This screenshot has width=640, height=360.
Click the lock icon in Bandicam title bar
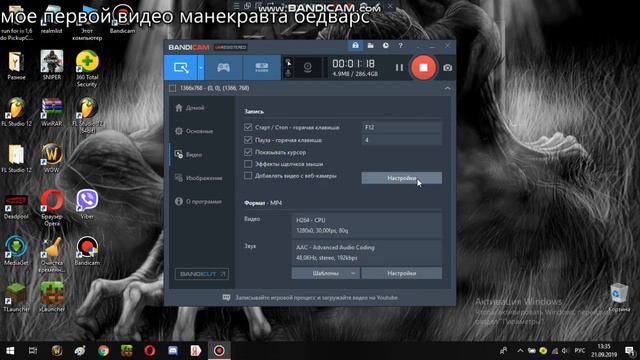click(355, 46)
